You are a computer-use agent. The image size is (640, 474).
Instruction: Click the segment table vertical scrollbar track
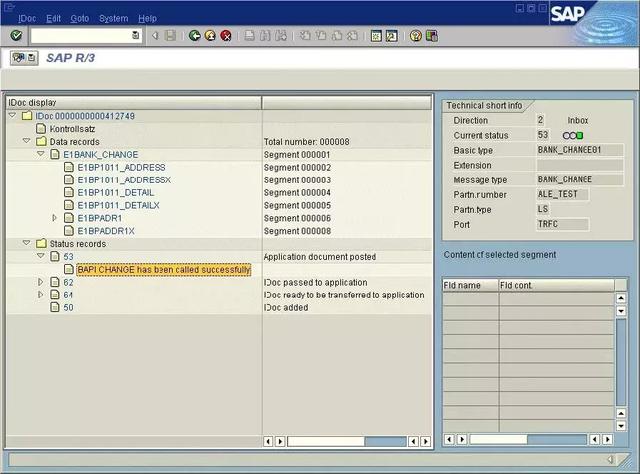[x=621, y=363]
